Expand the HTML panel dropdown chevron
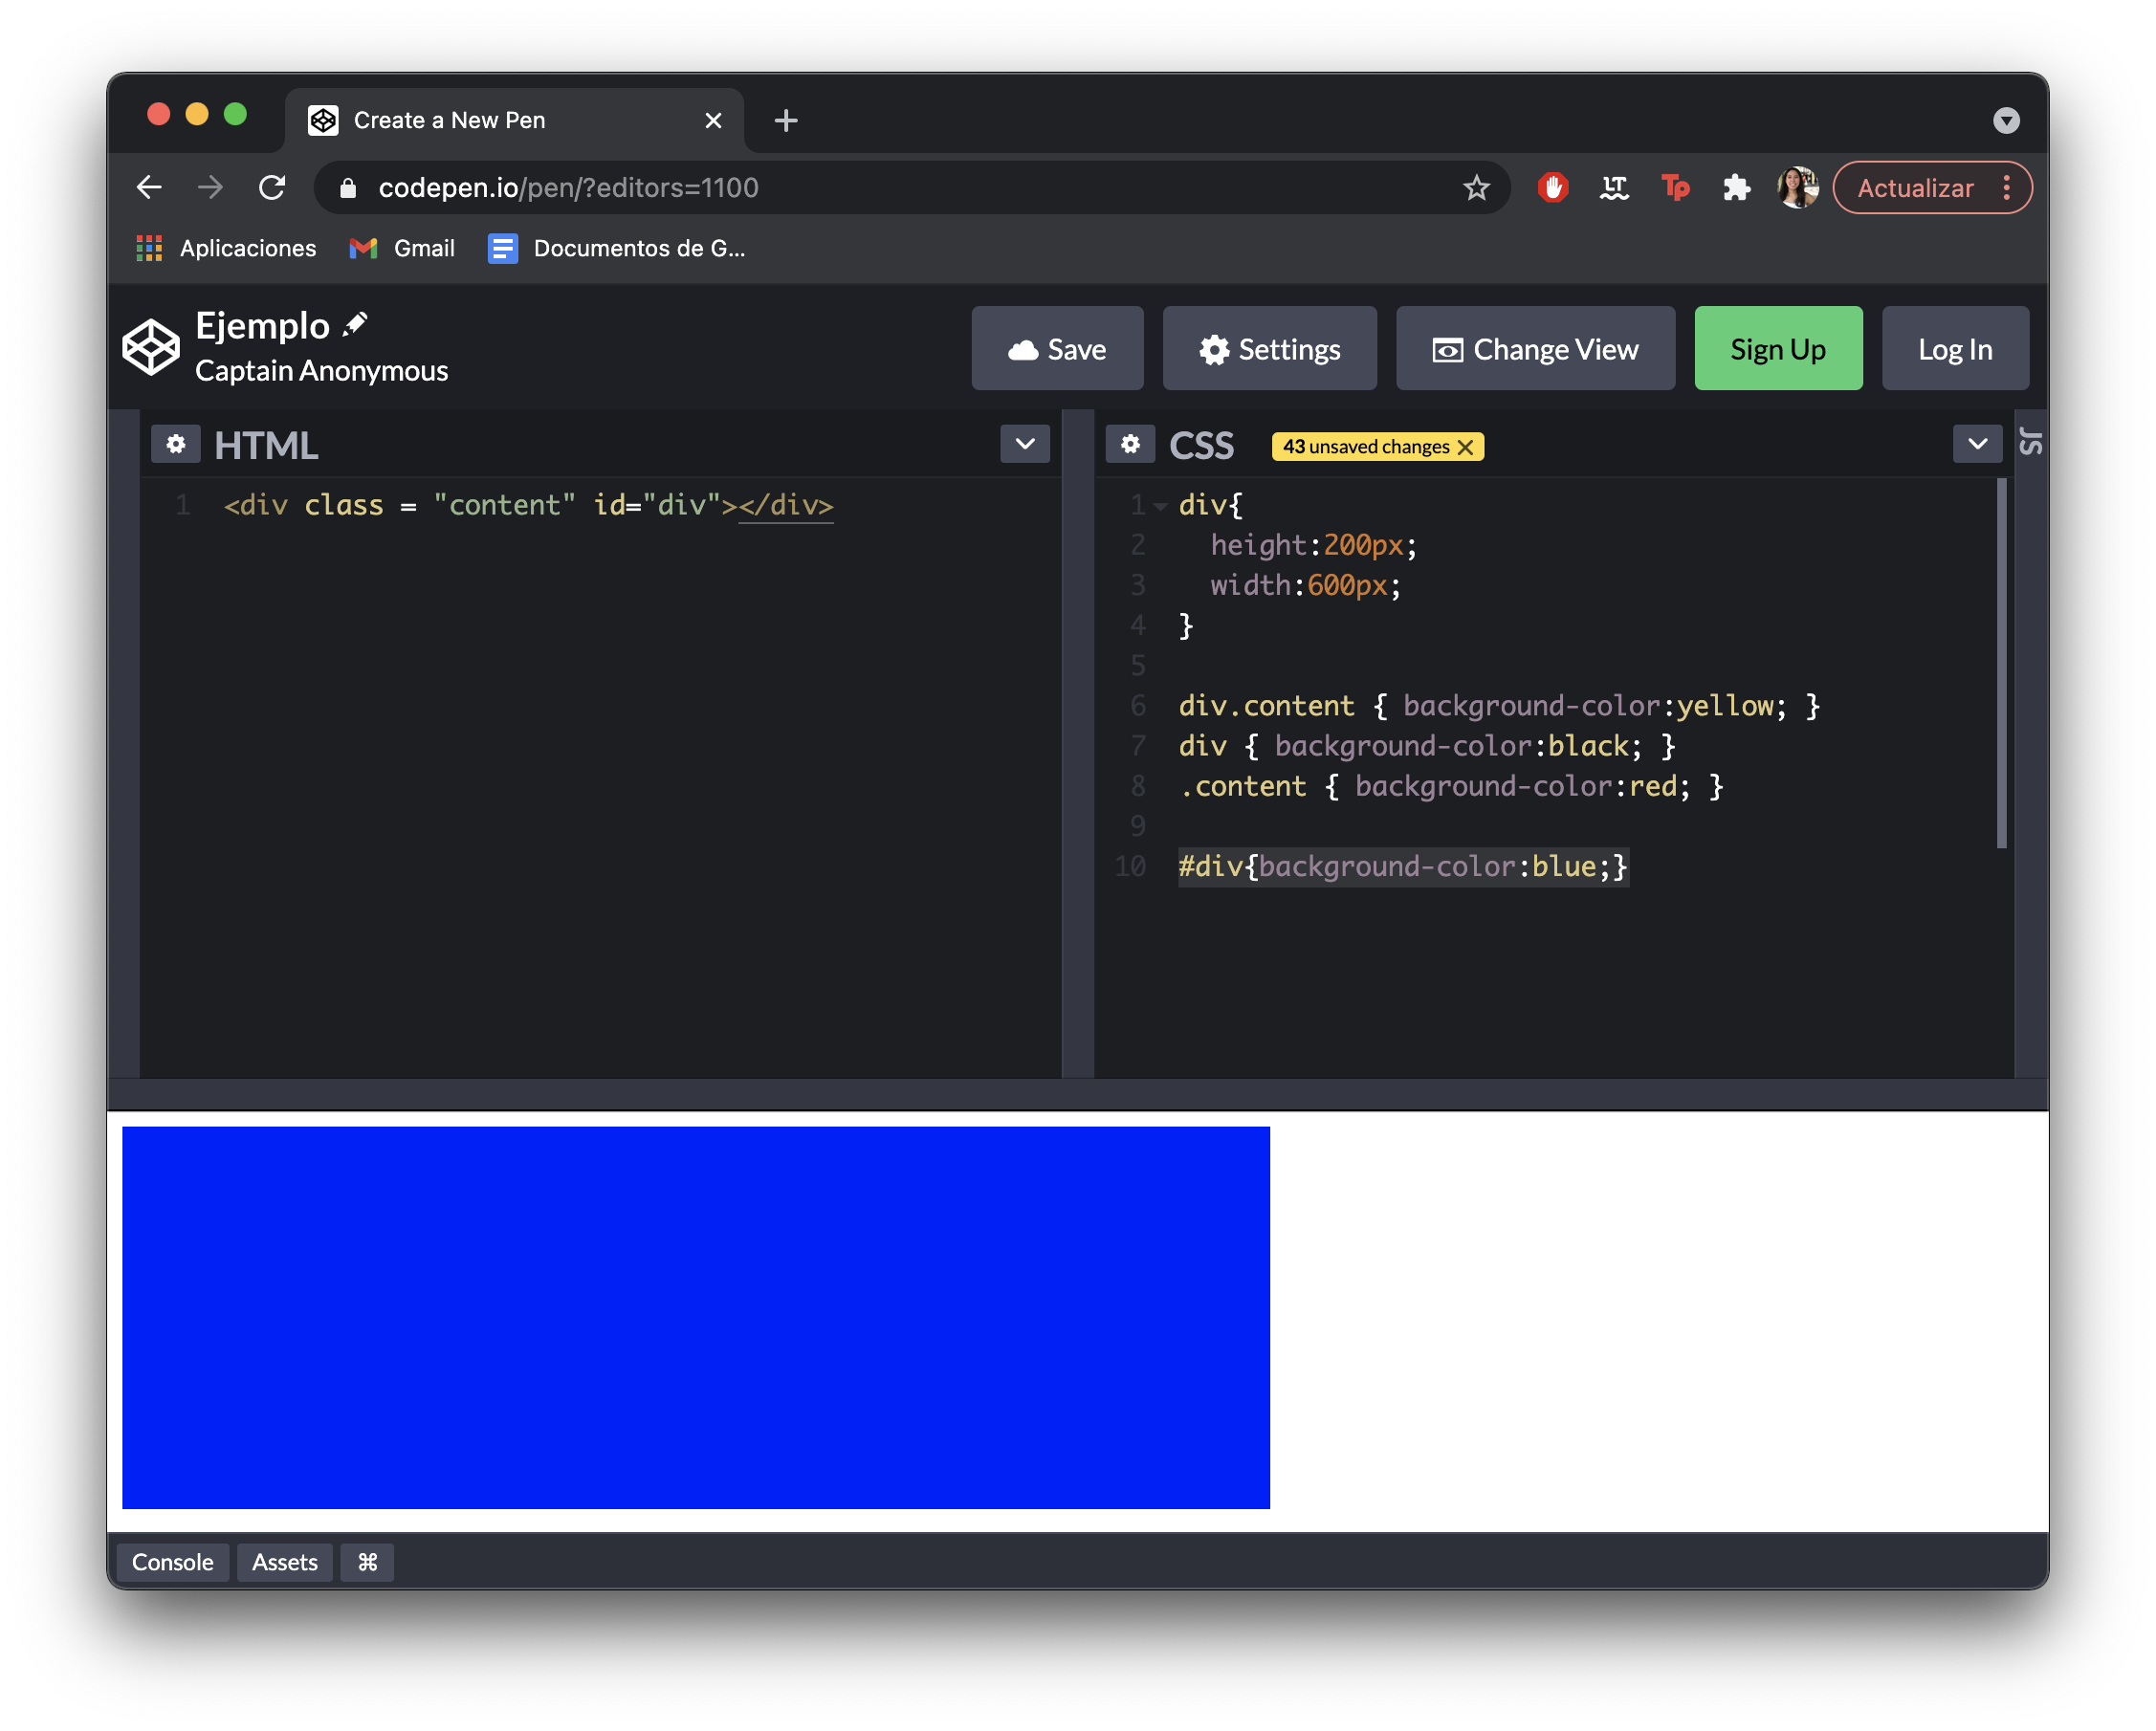Image resolution: width=2156 pixels, height=1731 pixels. [x=1025, y=444]
